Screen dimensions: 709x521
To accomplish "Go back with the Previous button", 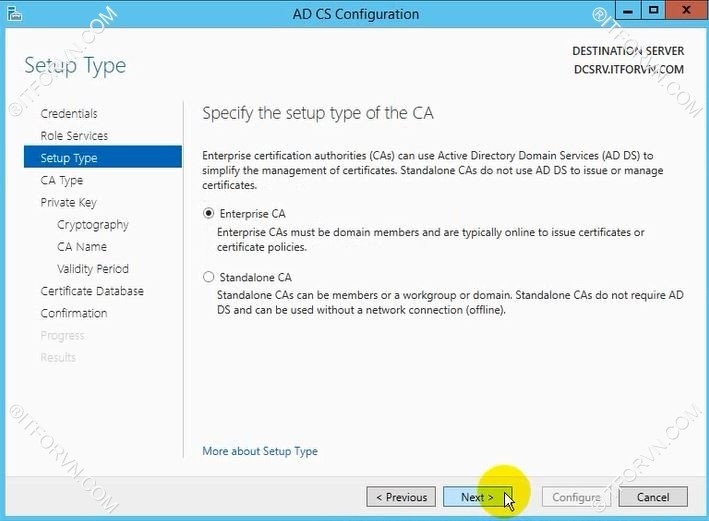I will tap(402, 497).
